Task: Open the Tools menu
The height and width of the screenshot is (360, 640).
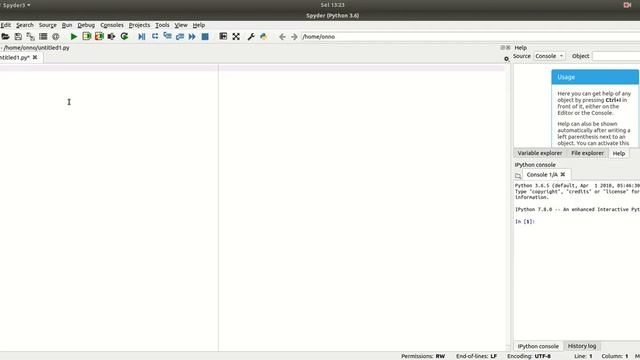Action: pos(162,25)
